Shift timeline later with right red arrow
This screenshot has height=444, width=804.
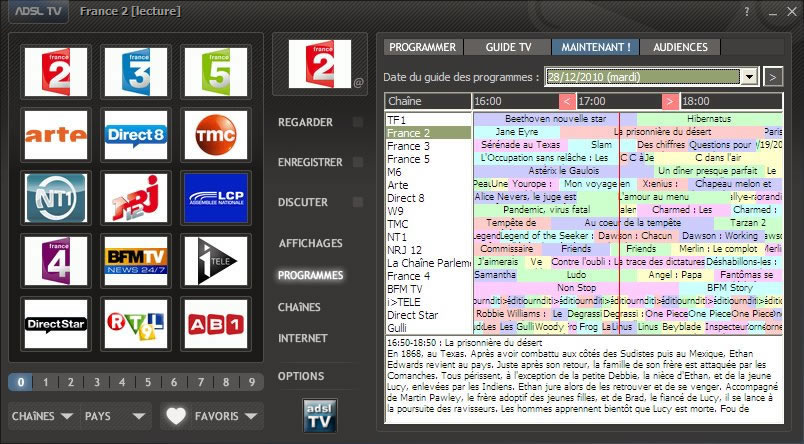[670, 102]
